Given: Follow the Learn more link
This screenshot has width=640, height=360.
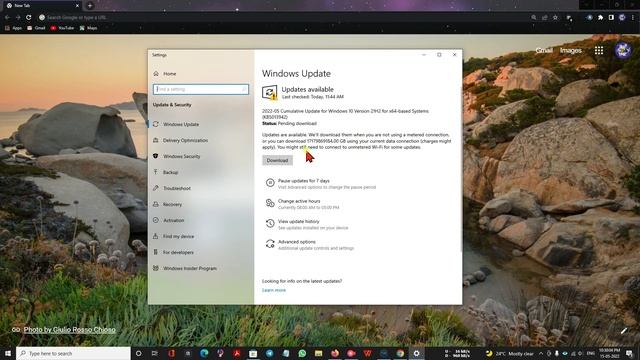Looking at the screenshot, I should (x=274, y=290).
